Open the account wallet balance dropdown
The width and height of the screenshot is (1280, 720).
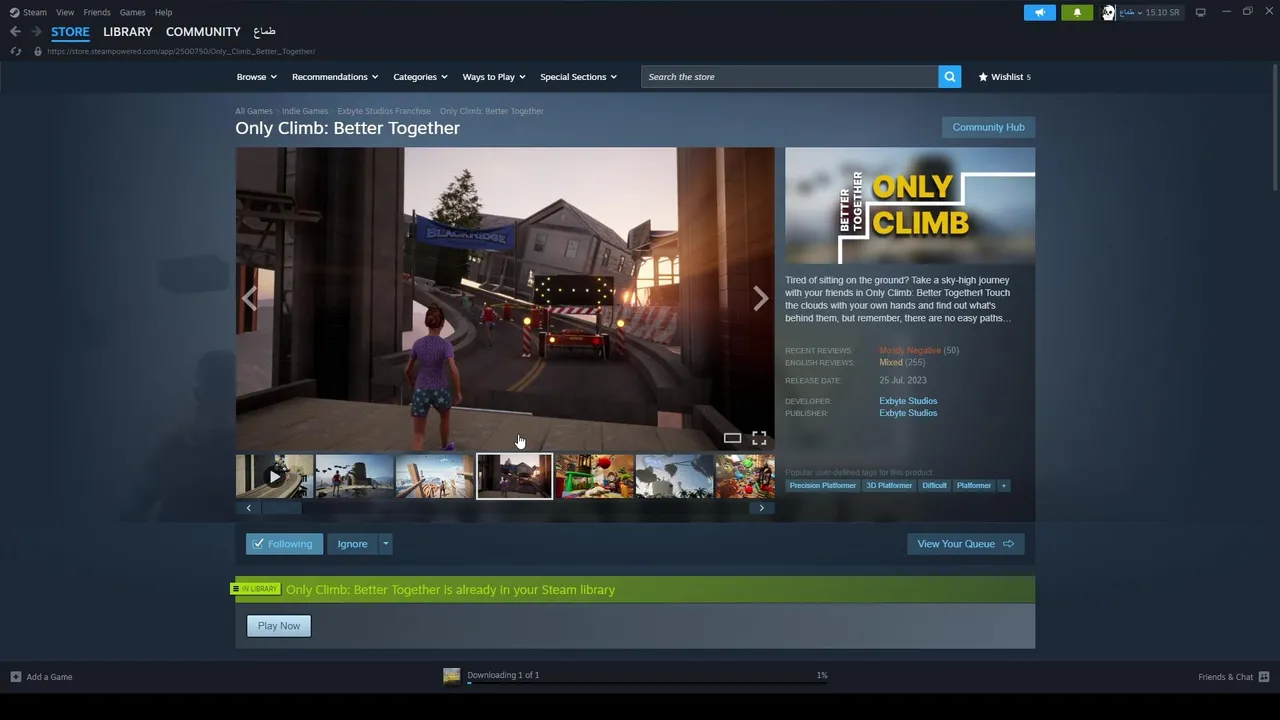coord(1149,12)
